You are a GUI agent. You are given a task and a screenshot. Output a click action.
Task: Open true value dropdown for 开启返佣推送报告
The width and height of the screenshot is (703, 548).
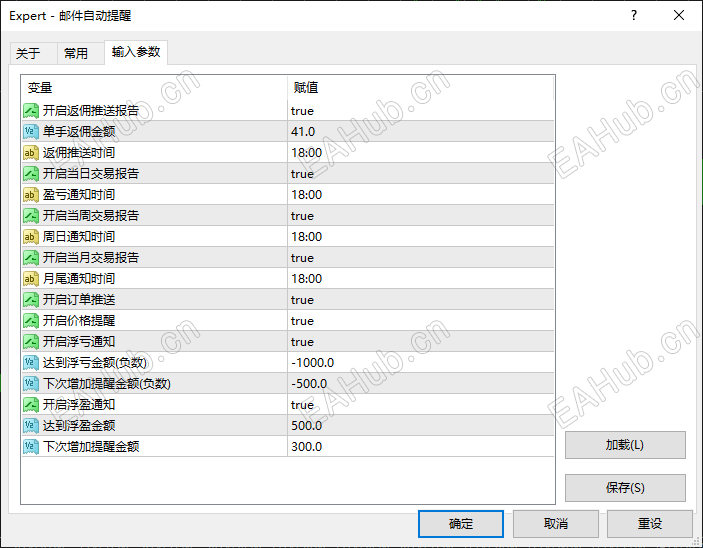pos(421,111)
